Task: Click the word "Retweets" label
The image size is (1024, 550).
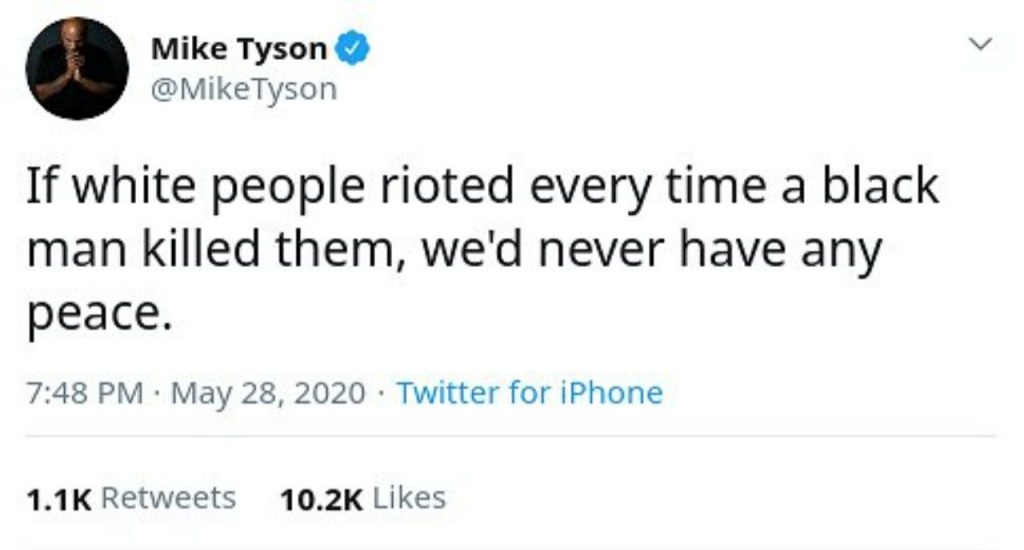Action: pyautogui.click(x=169, y=498)
